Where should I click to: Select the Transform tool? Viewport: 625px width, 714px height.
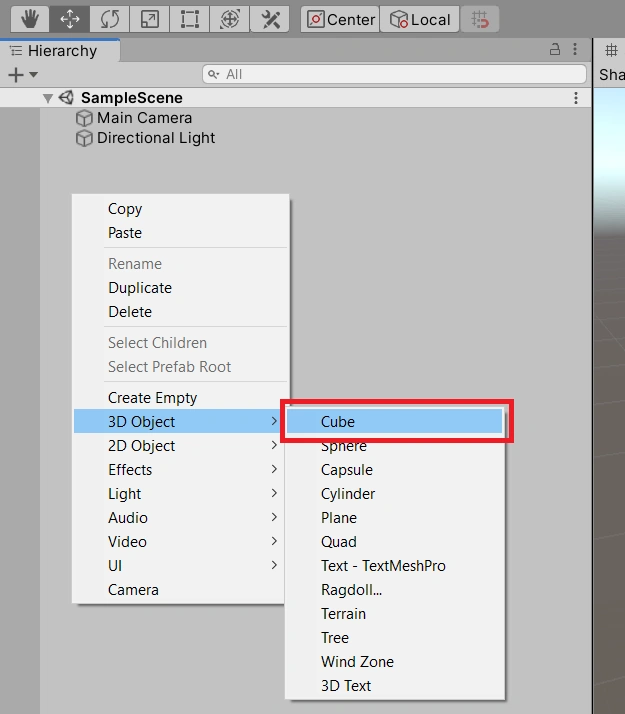pos(230,19)
